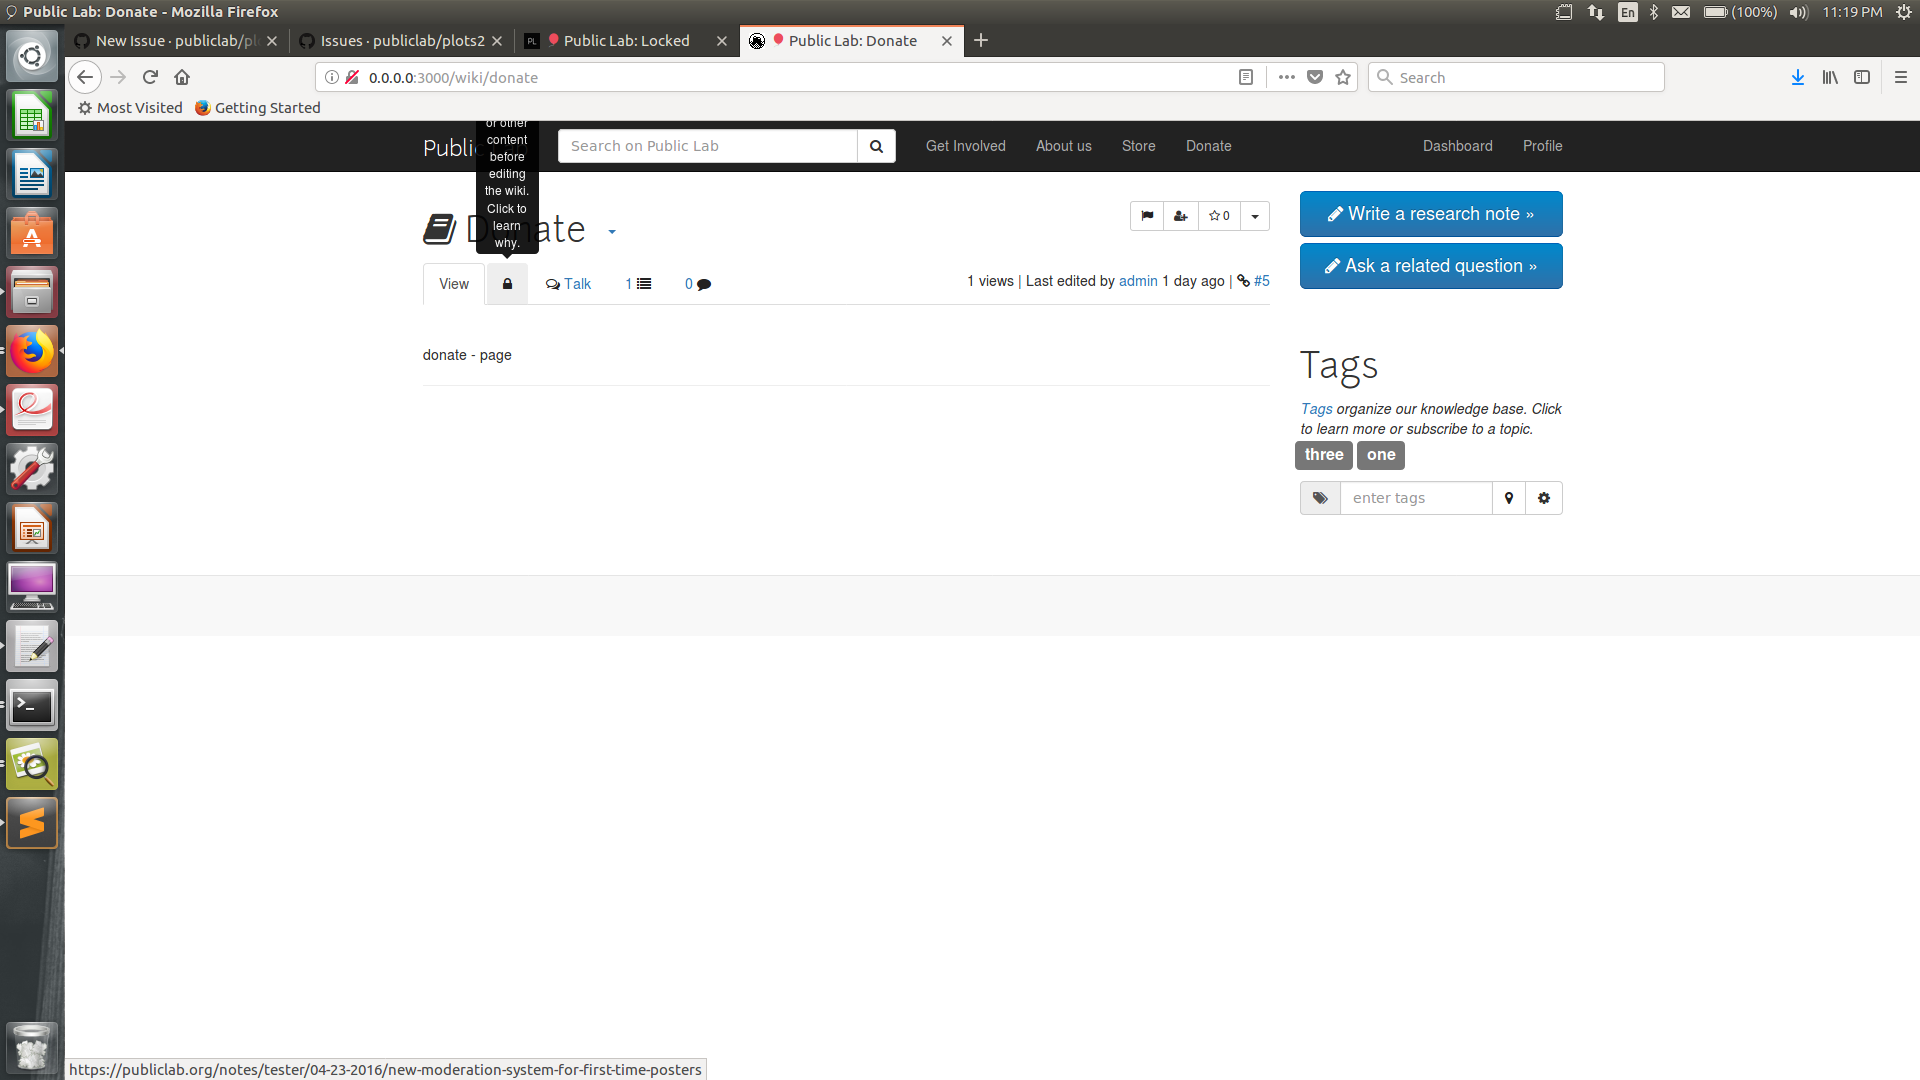Click the search magnifier button
The height and width of the screenshot is (1080, 1920).
(x=876, y=146)
